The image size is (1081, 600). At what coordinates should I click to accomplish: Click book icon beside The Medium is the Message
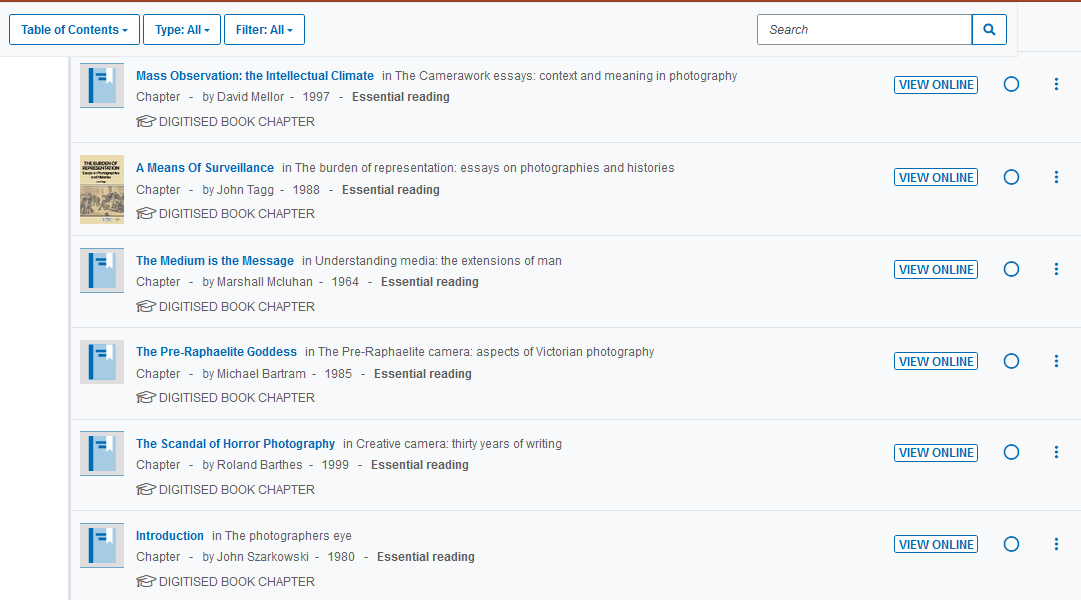pyautogui.click(x=102, y=270)
